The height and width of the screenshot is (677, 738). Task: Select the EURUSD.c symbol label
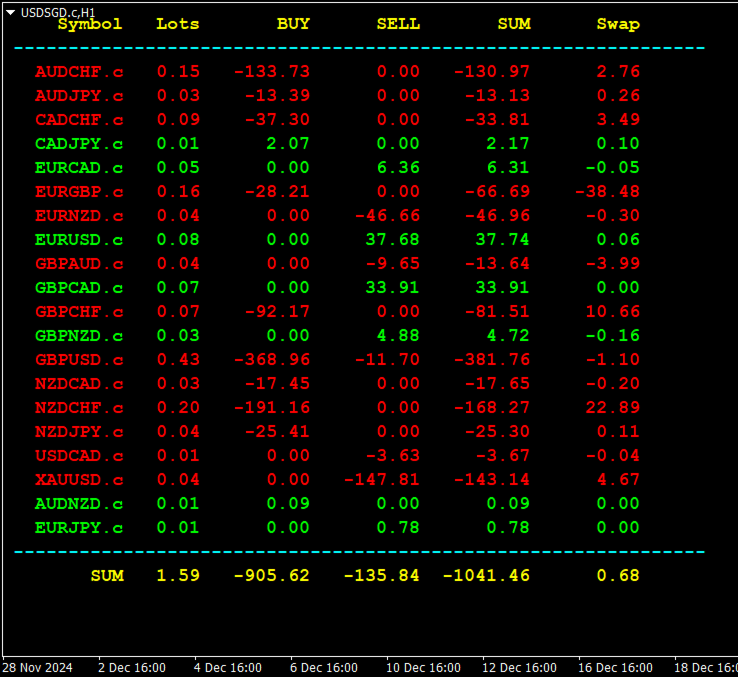tap(79, 240)
